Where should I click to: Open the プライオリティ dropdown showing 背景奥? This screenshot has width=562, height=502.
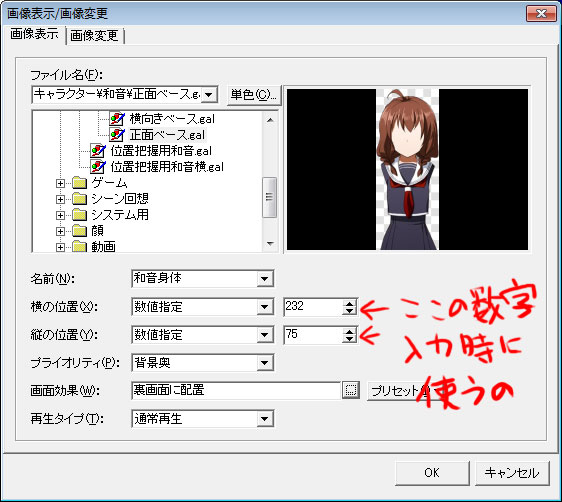pyautogui.click(x=265, y=363)
